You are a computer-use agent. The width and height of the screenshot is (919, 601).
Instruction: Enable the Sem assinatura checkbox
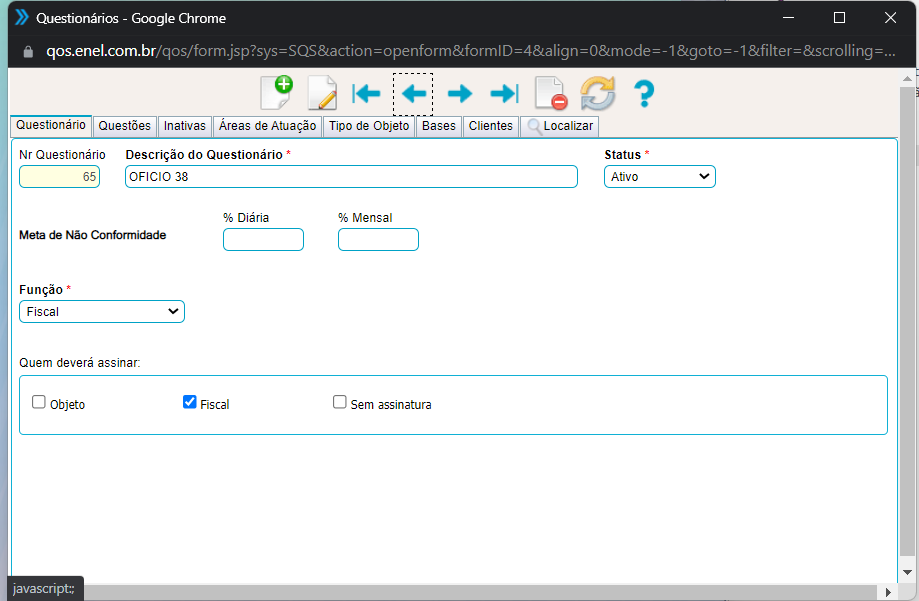[x=340, y=402]
